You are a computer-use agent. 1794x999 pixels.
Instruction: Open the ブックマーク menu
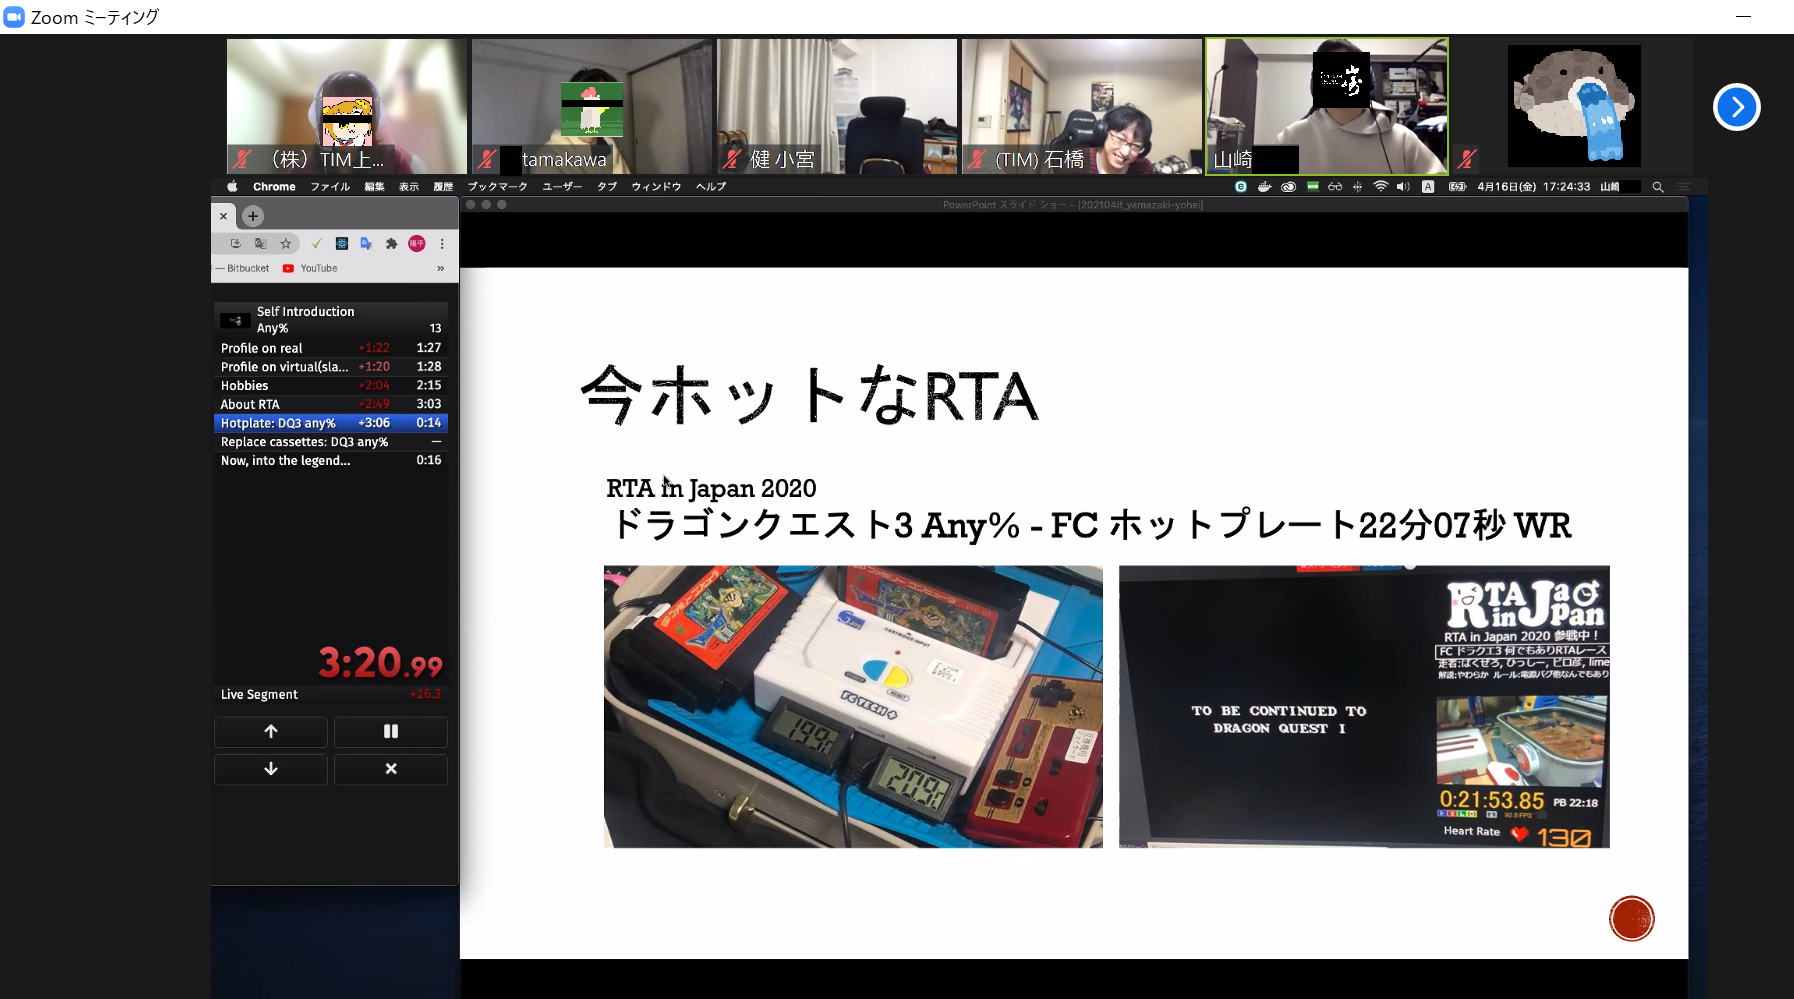tap(497, 187)
